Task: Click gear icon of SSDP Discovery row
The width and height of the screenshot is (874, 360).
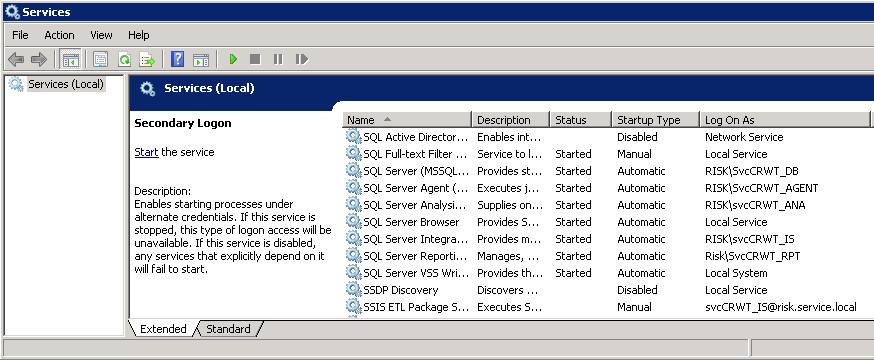Action: click(353, 290)
